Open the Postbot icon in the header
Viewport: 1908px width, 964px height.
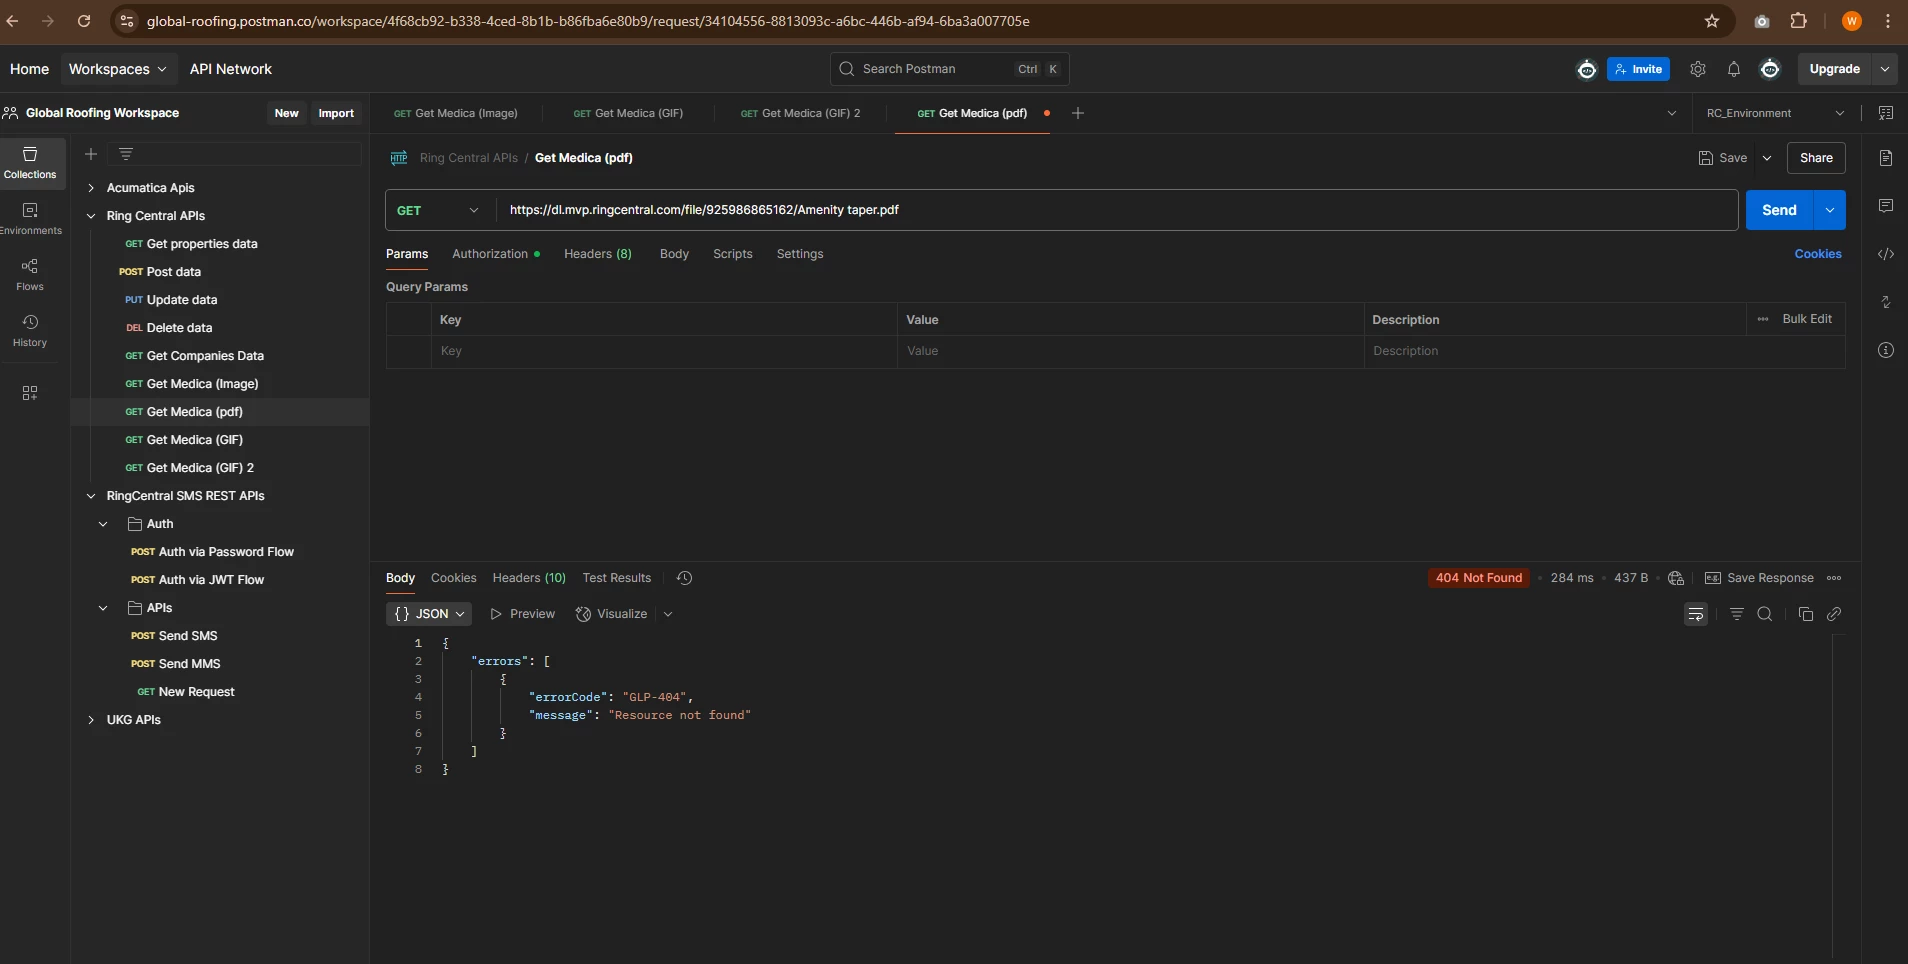(1587, 69)
